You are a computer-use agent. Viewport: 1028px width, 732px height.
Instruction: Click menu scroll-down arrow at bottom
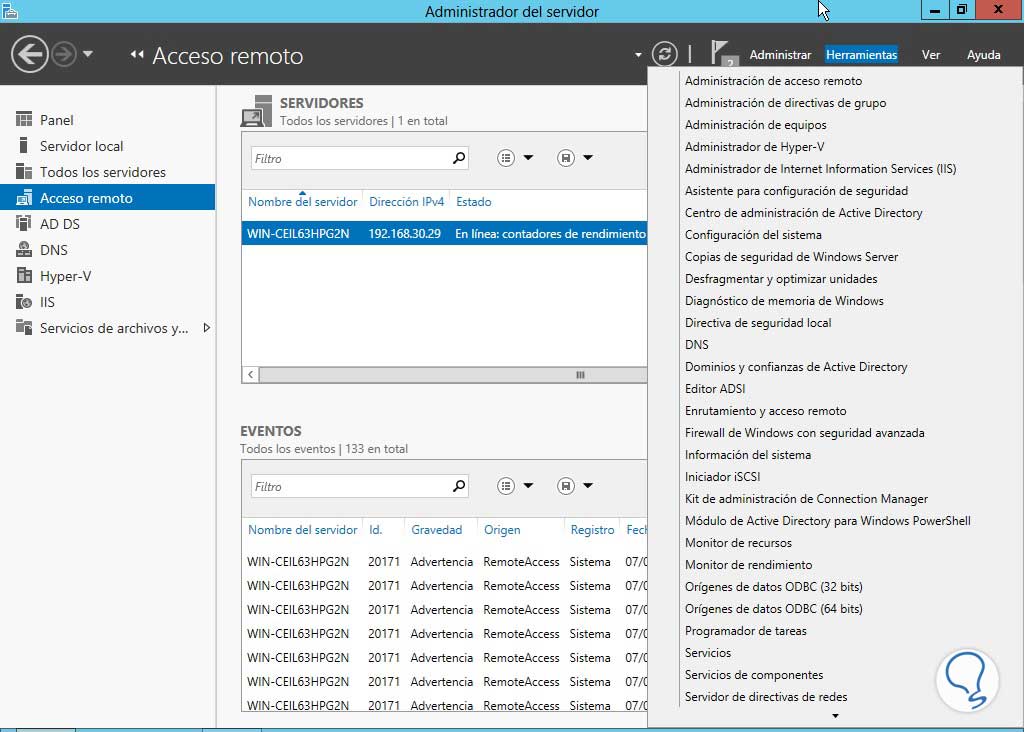tap(835, 716)
